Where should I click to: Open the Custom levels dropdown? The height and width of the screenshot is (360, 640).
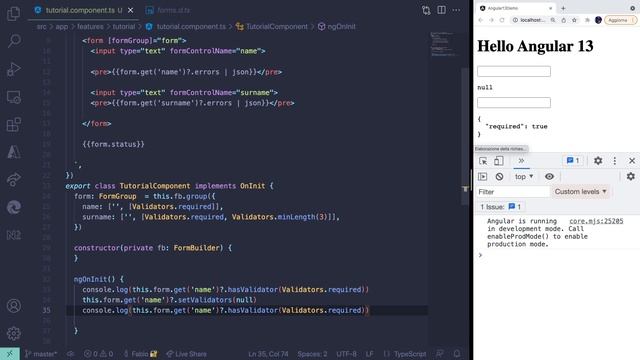[x=580, y=191]
